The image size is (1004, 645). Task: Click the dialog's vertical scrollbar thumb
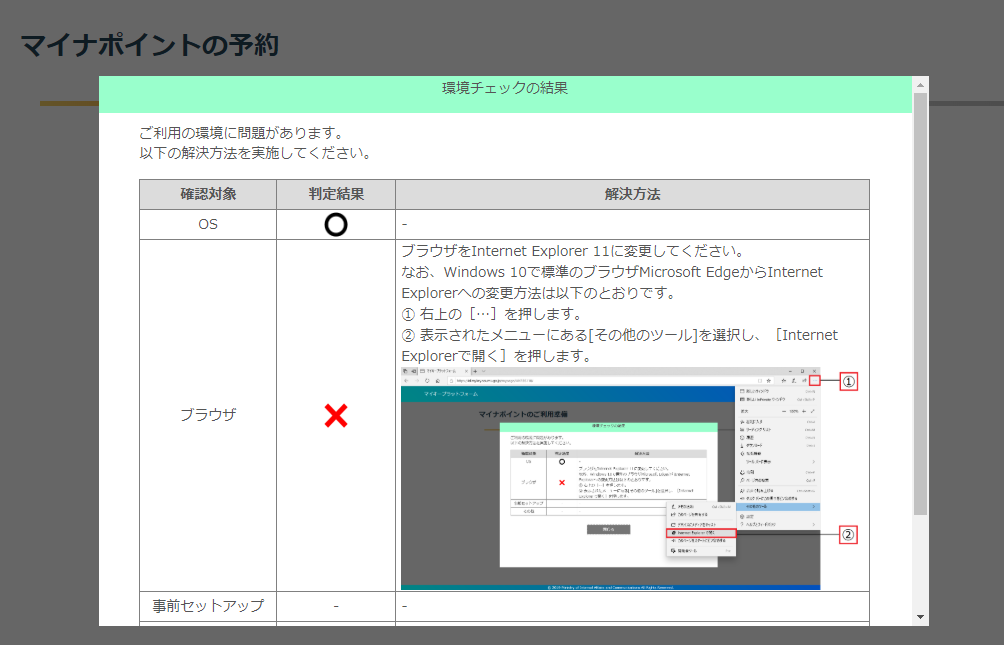tap(920, 304)
